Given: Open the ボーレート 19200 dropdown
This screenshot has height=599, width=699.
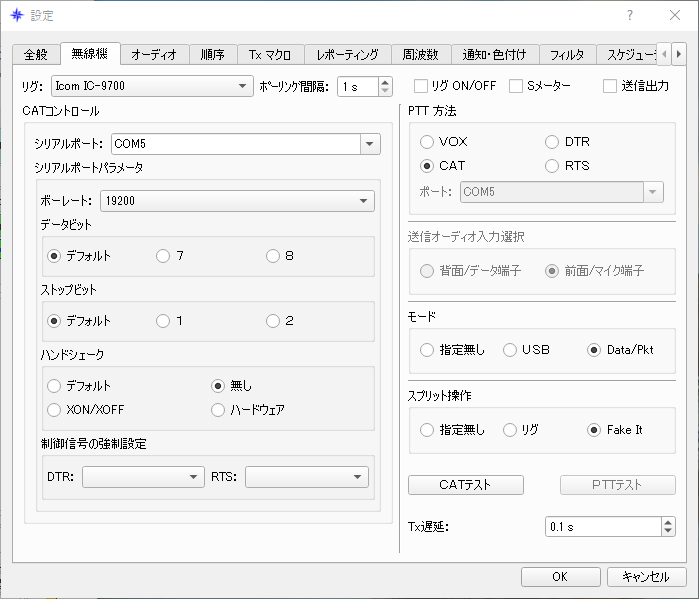Looking at the screenshot, I should (x=237, y=201).
